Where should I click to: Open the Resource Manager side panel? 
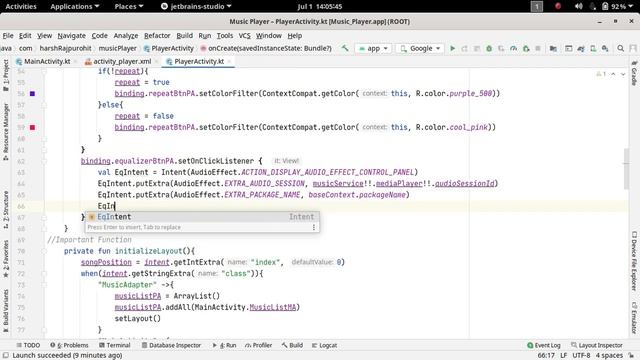point(6,132)
